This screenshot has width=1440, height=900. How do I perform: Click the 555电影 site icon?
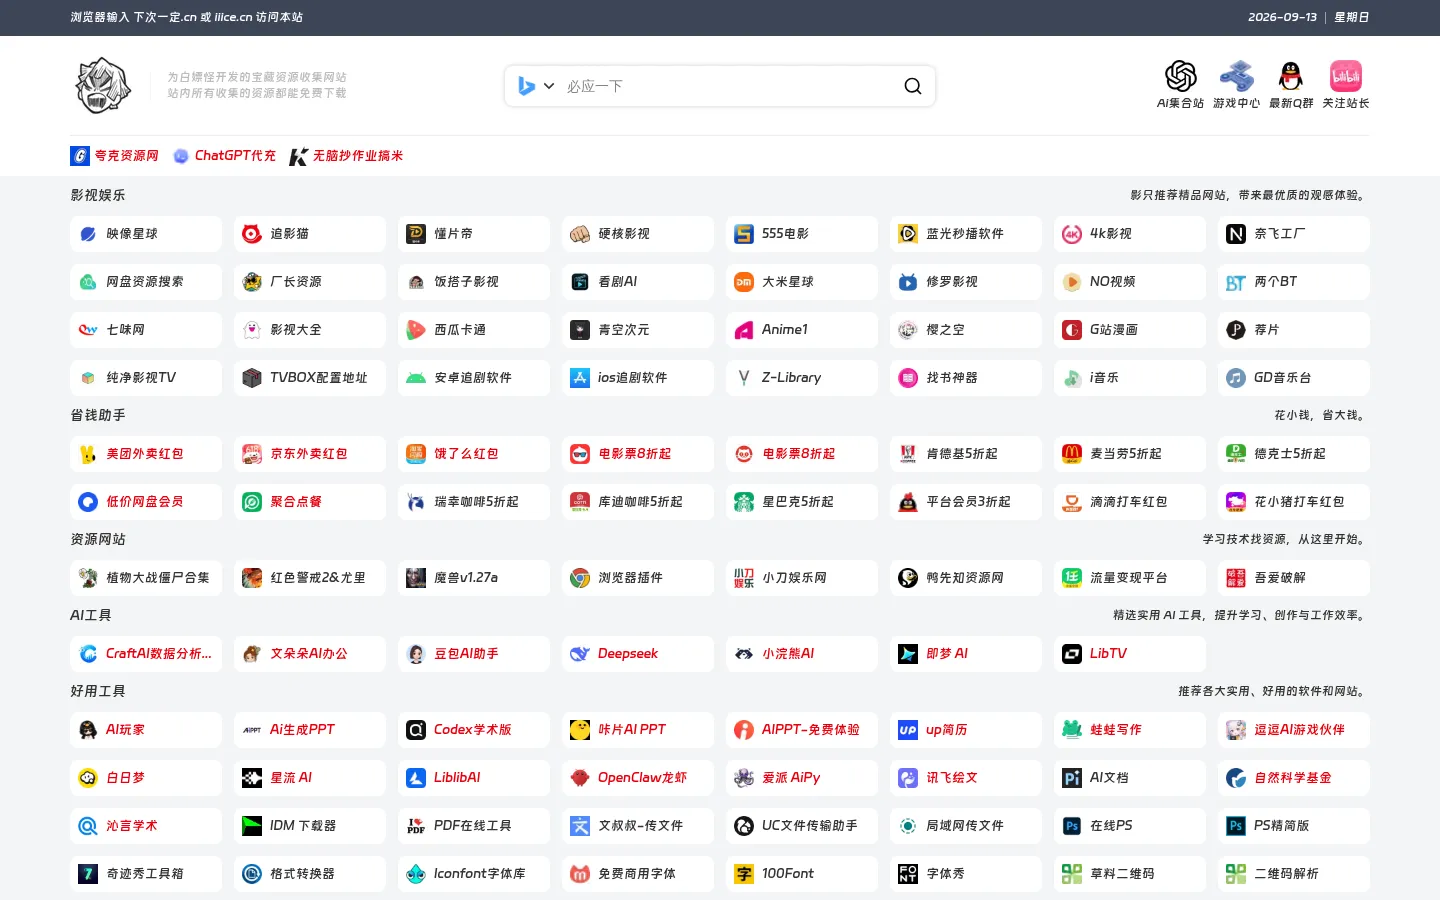point(744,234)
